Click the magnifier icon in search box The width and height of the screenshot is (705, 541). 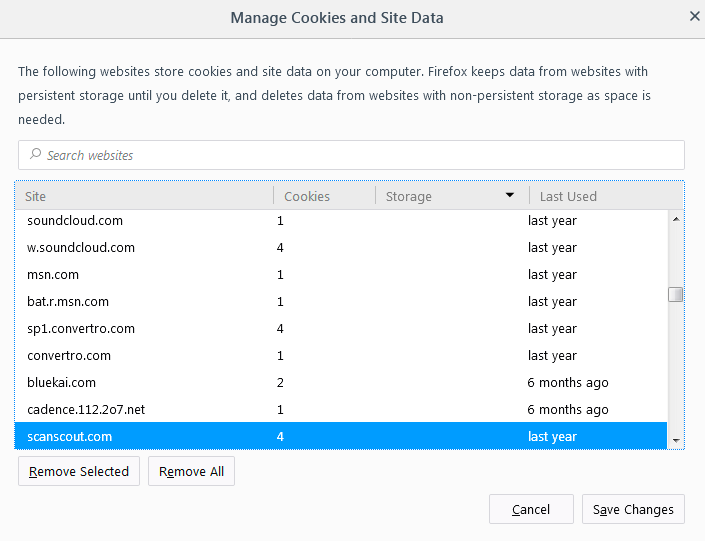point(36,155)
